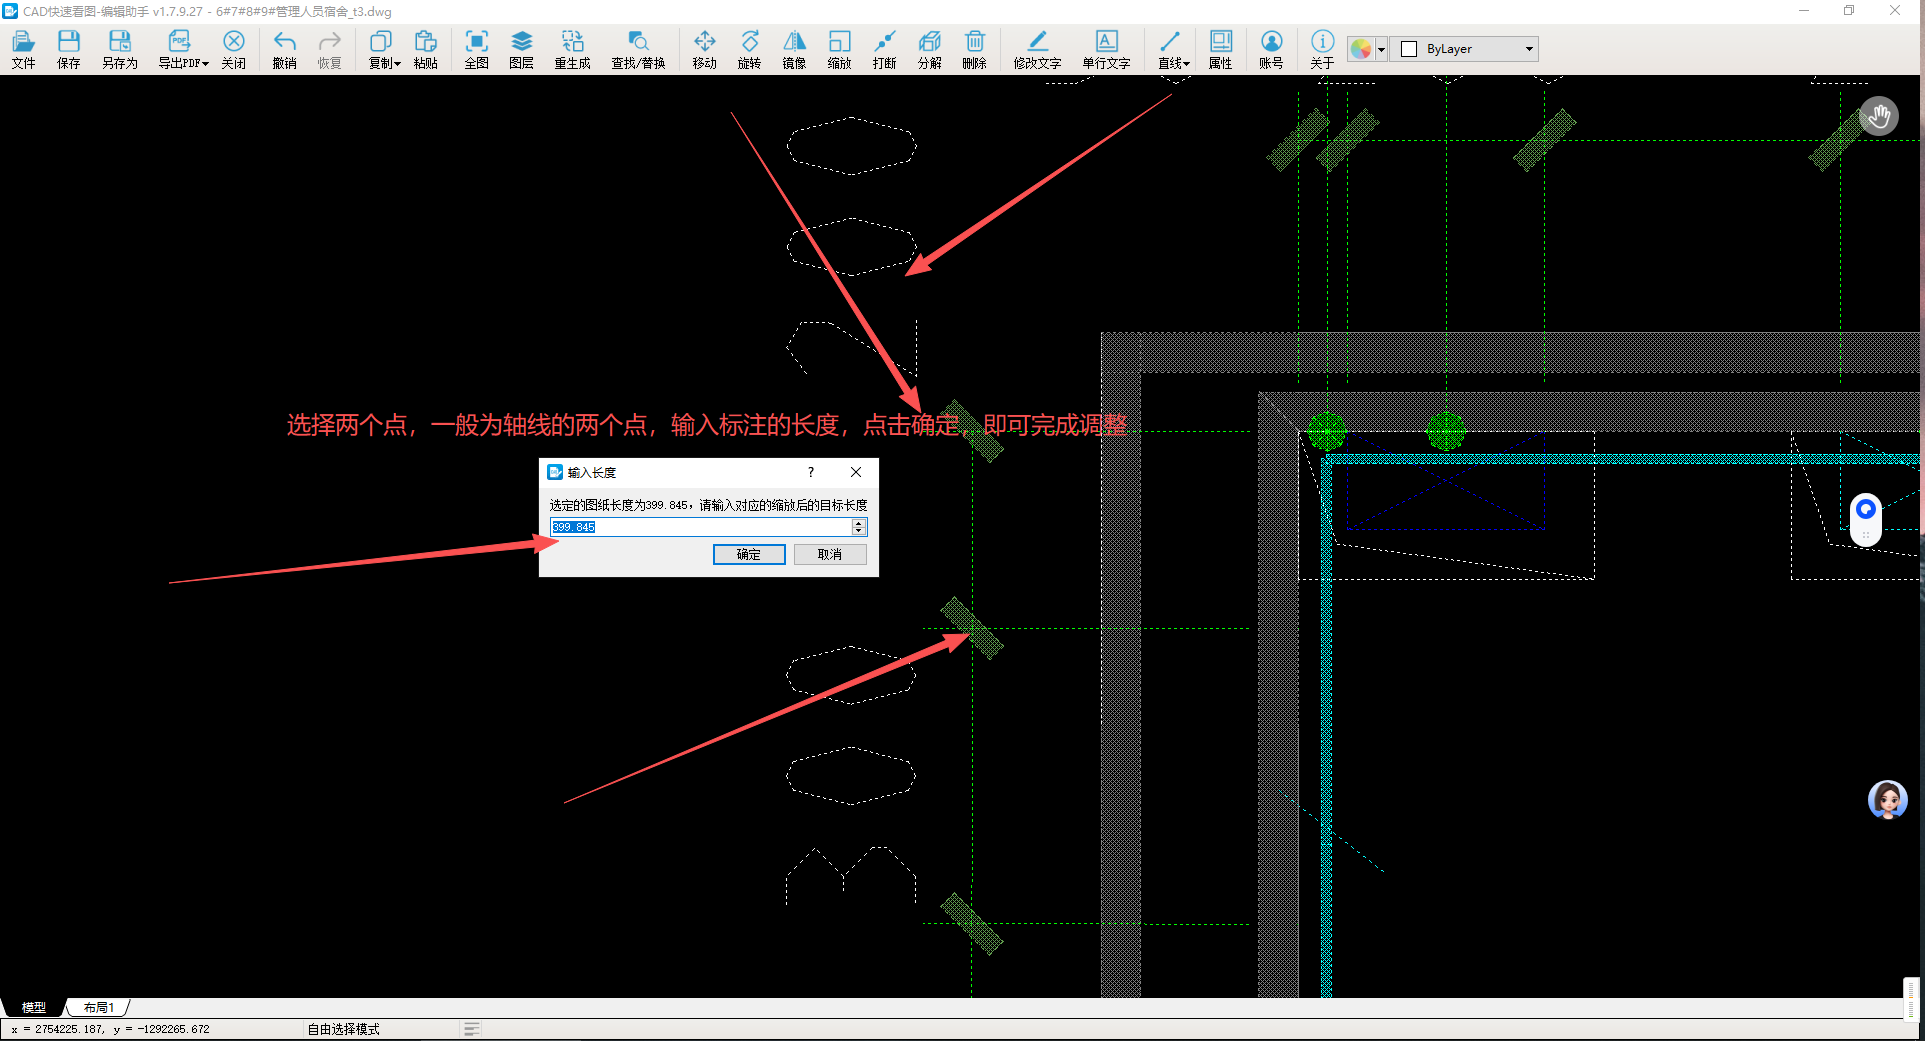
Task: Open the 账号 (Account) icon
Action: pos(1271,49)
